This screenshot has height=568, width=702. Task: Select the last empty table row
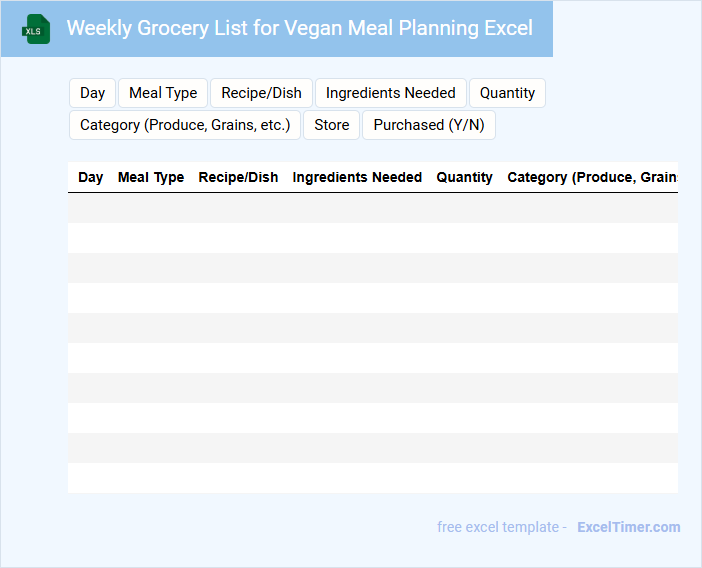pyautogui.click(x=373, y=478)
